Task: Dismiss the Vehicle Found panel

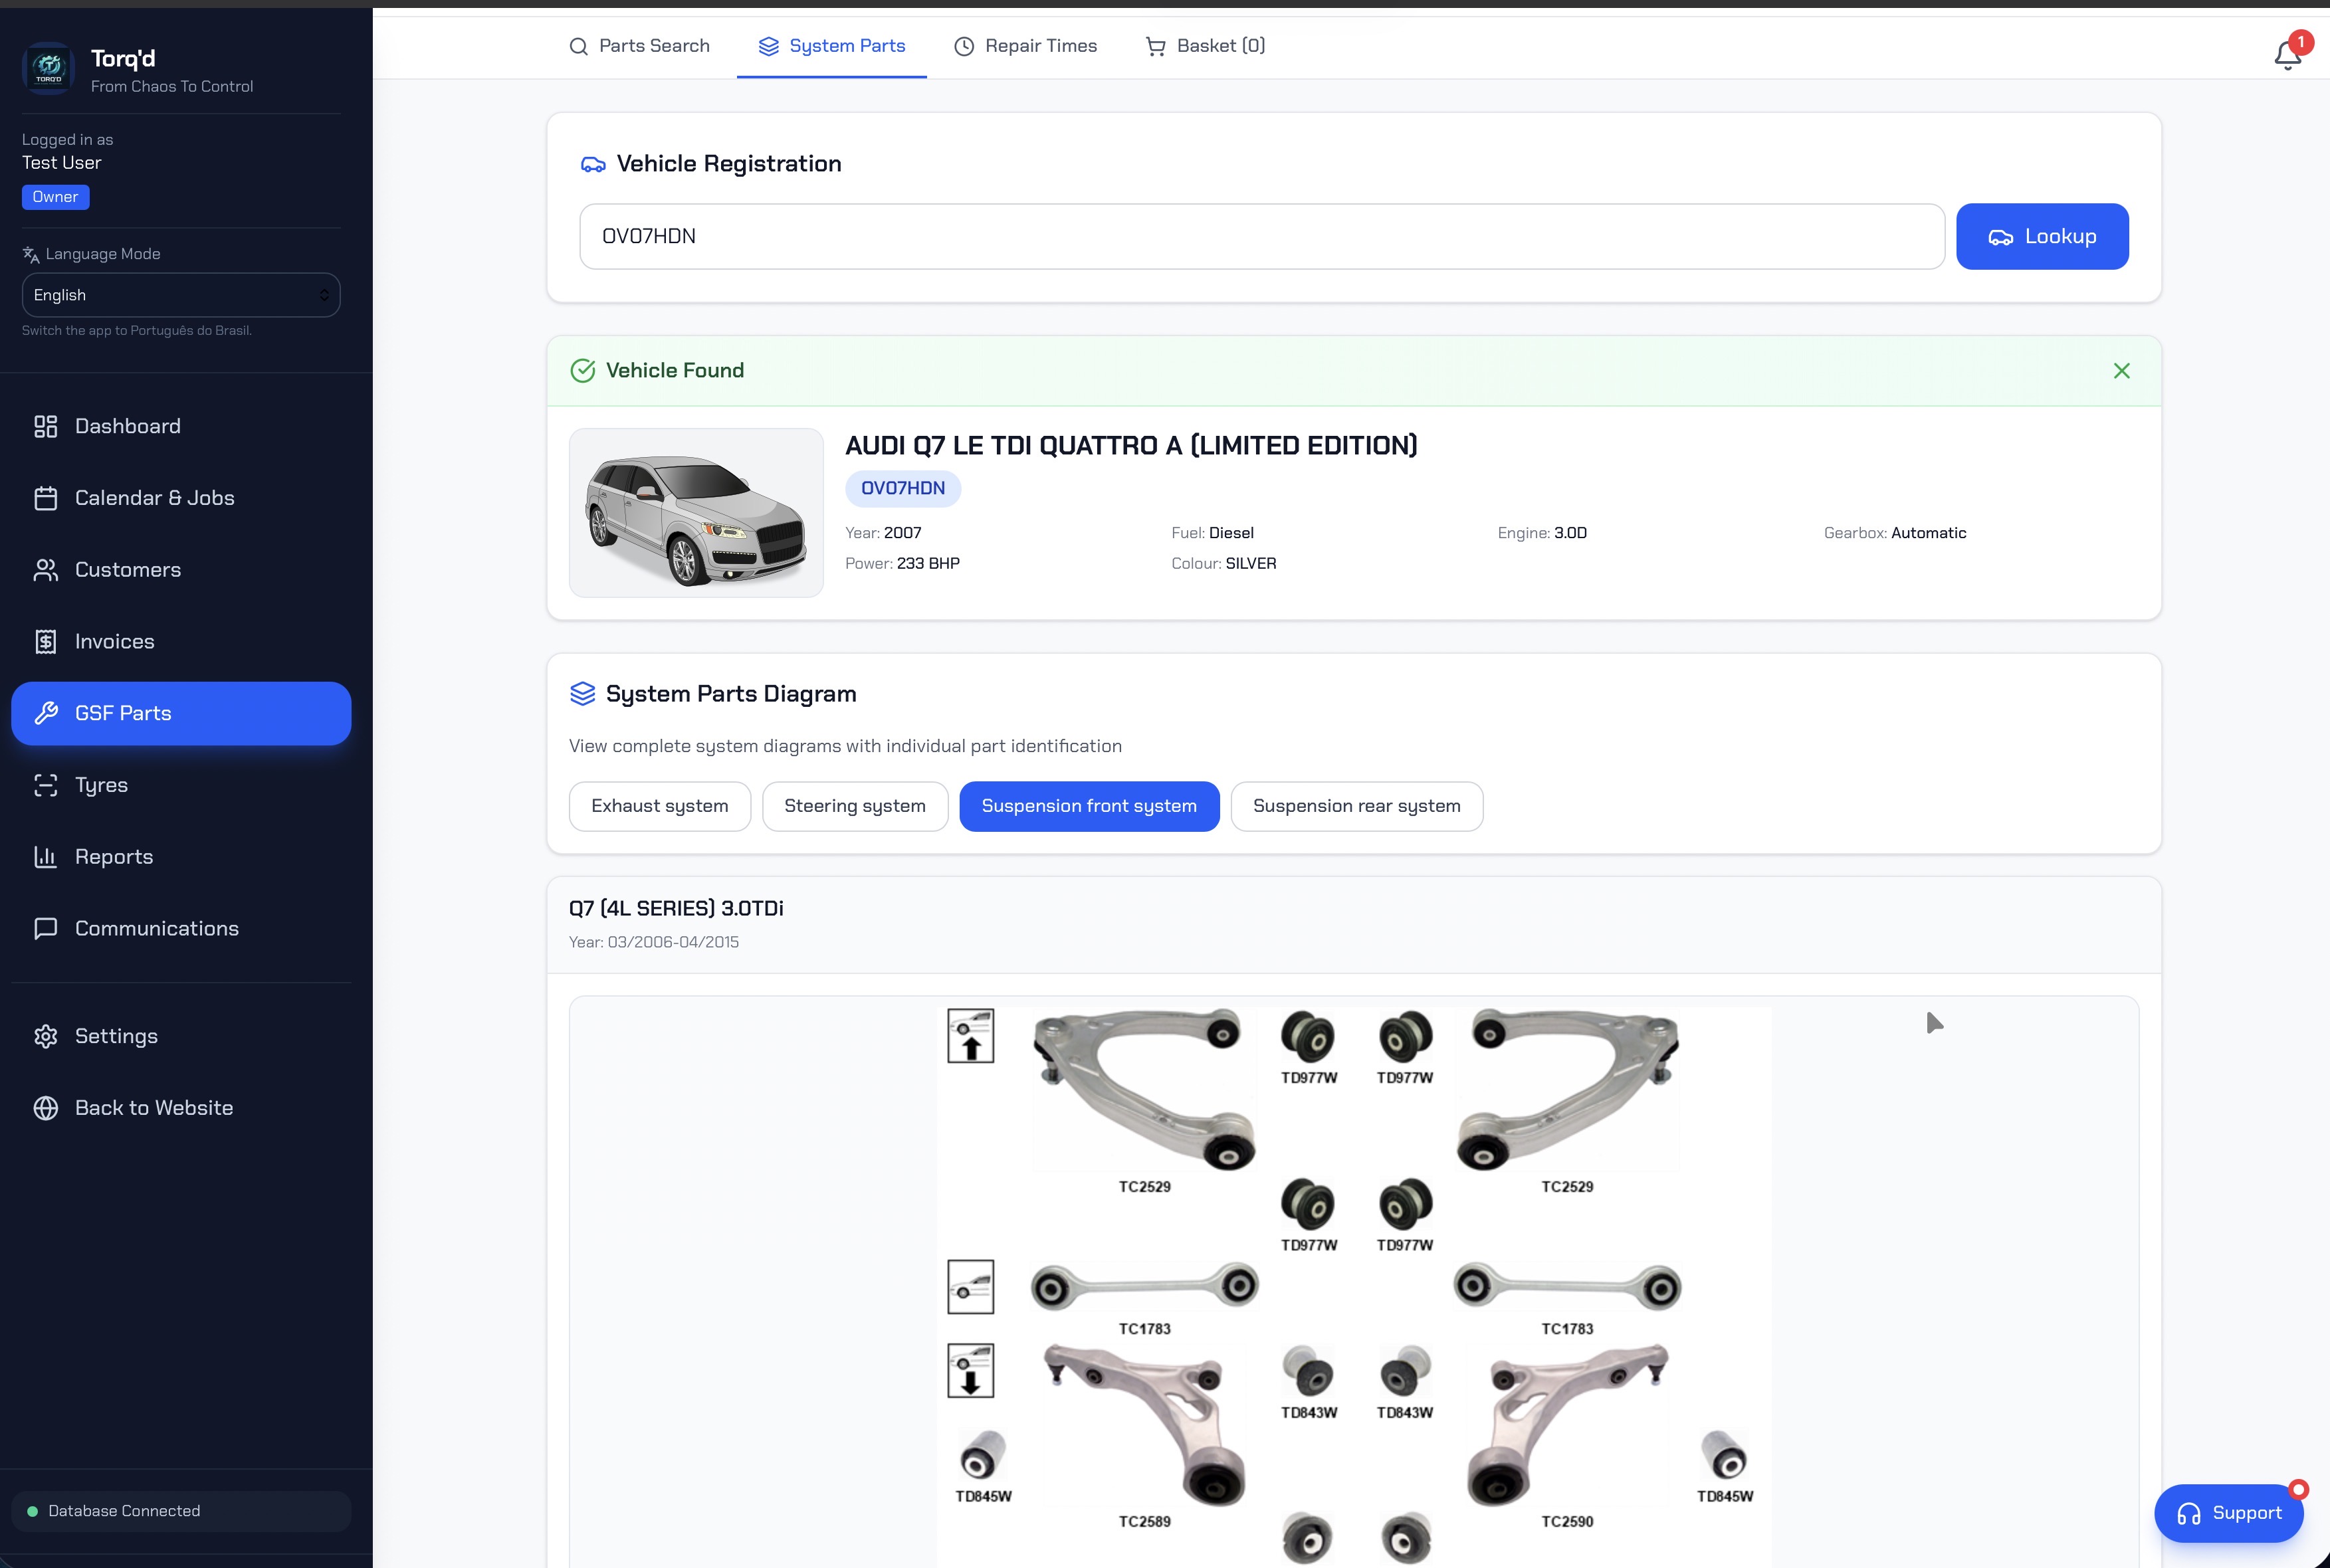Action: click(2121, 371)
